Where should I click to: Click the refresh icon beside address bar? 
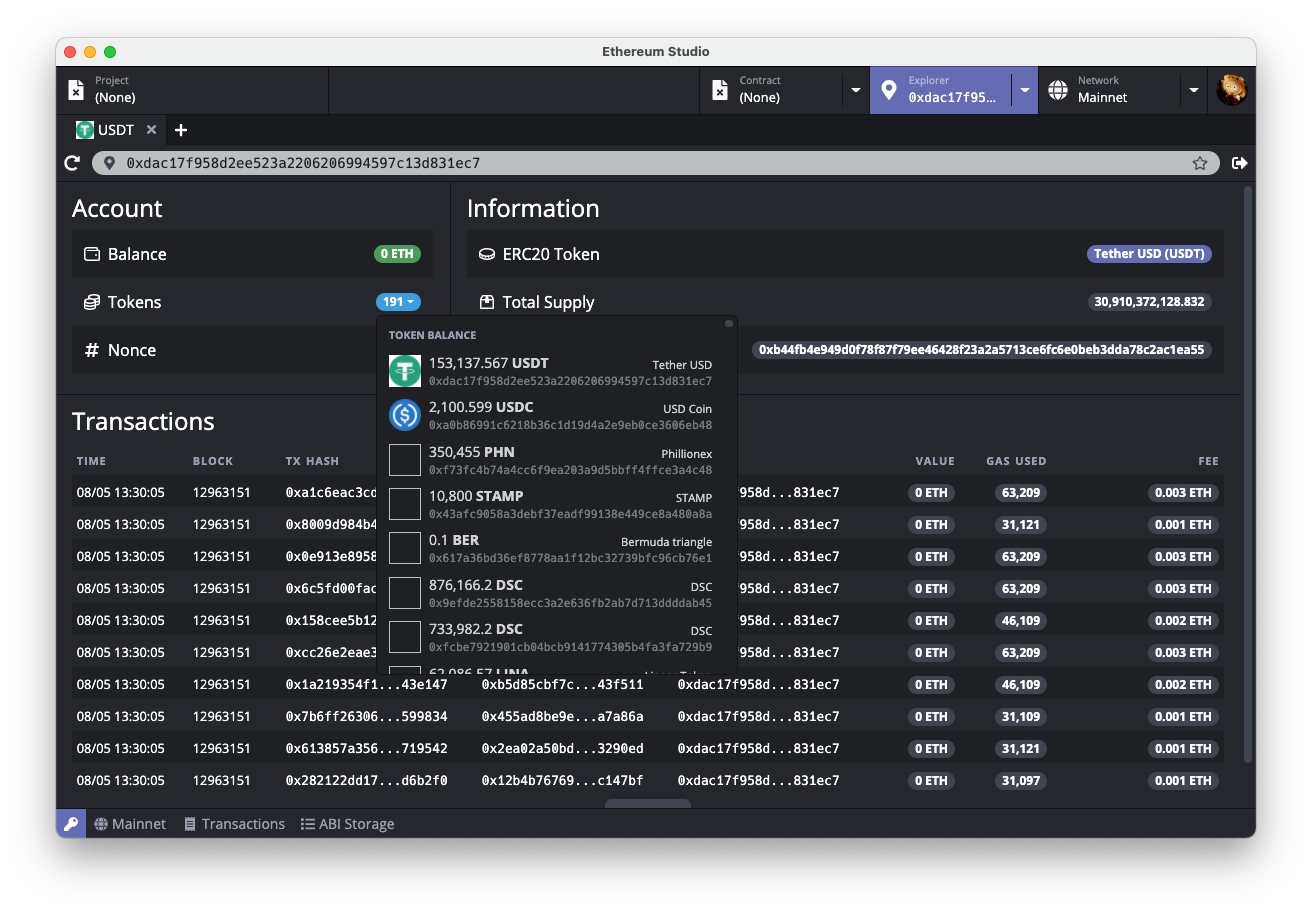point(72,163)
